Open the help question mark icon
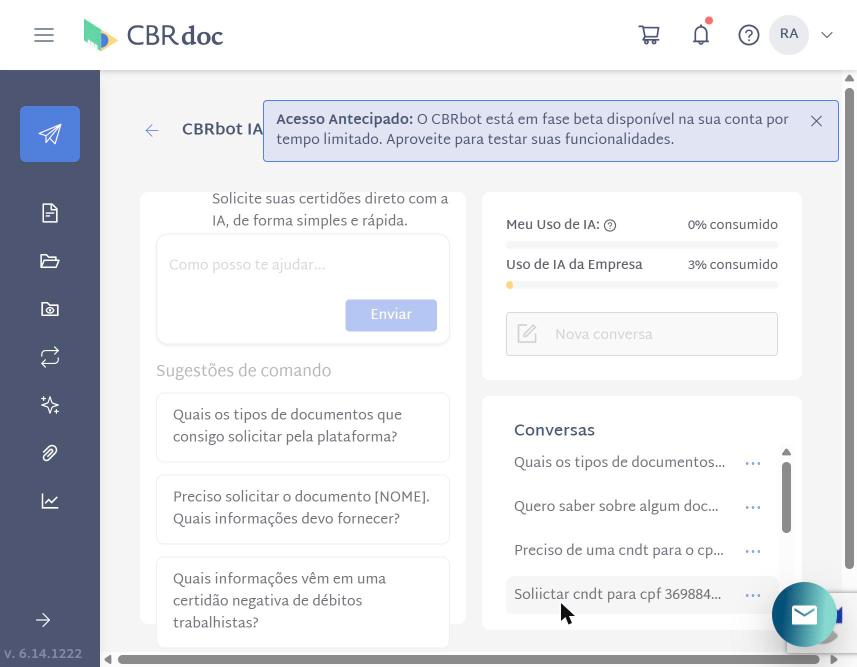Screen dimensions: 857x667 pyautogui.click(x=748, y=36)
